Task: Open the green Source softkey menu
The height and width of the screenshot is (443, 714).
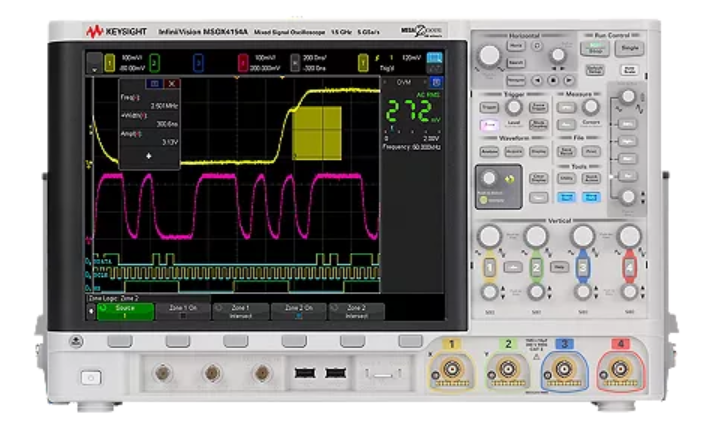Action: click(125, 311)
